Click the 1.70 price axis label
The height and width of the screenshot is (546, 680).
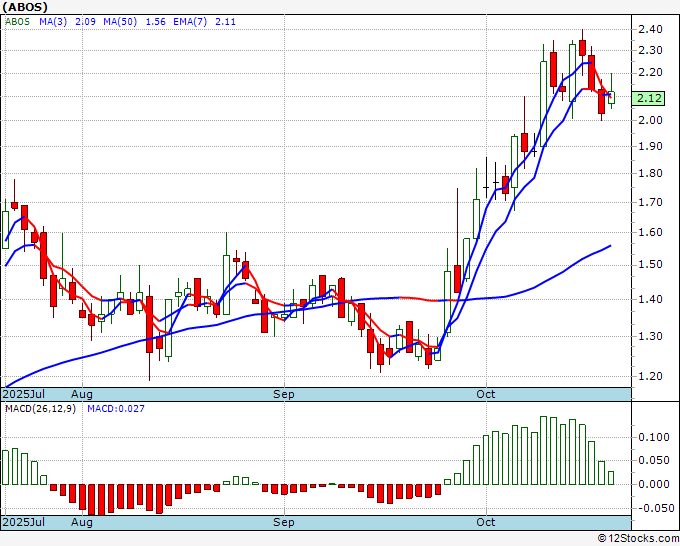[650, 202]
